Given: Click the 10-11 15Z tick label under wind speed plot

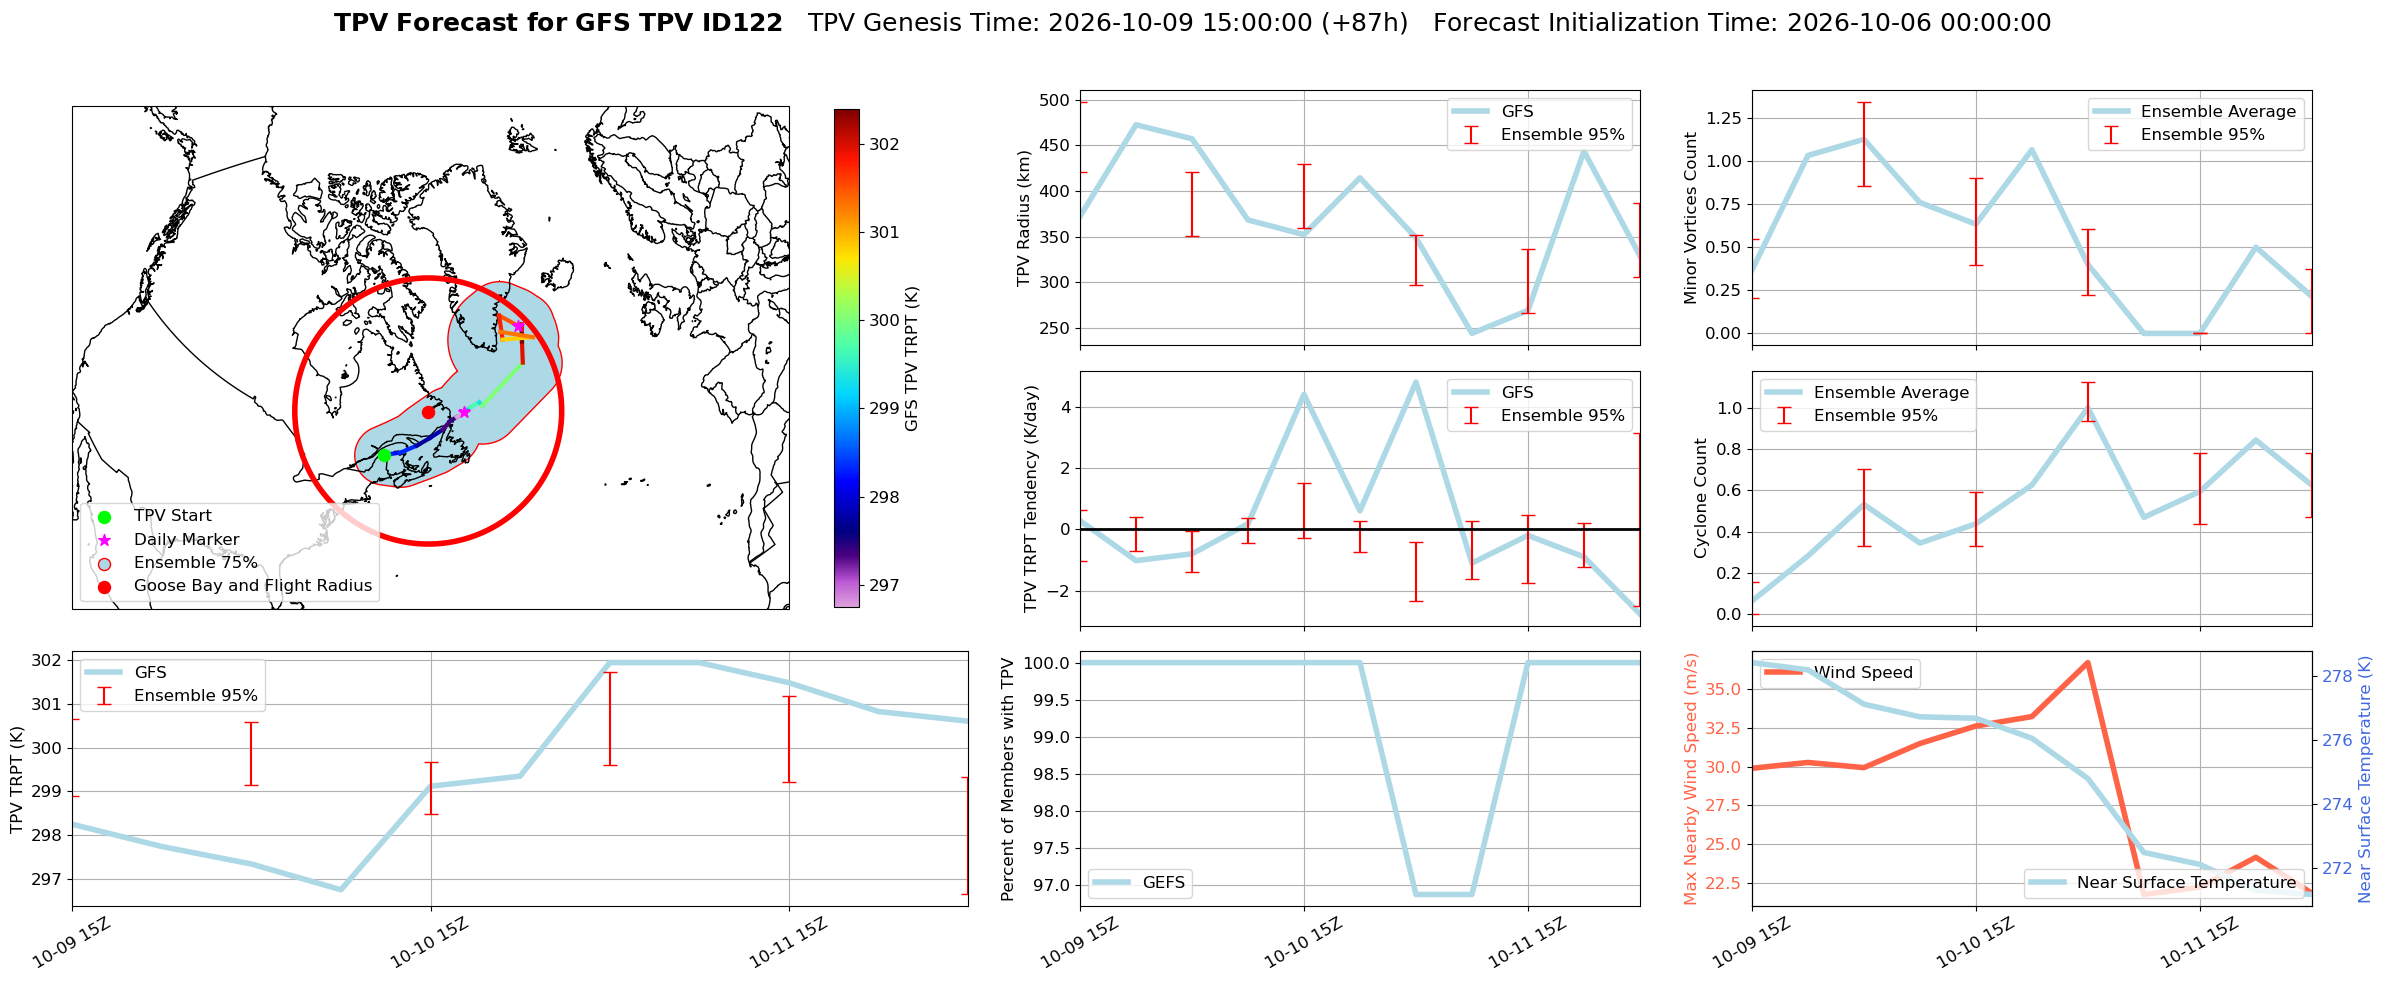Looking at the screenshot, I should [2198, 942].
